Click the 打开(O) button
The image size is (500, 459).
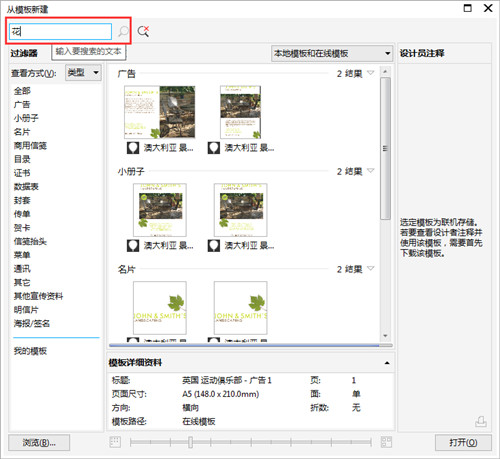point(463,443)
